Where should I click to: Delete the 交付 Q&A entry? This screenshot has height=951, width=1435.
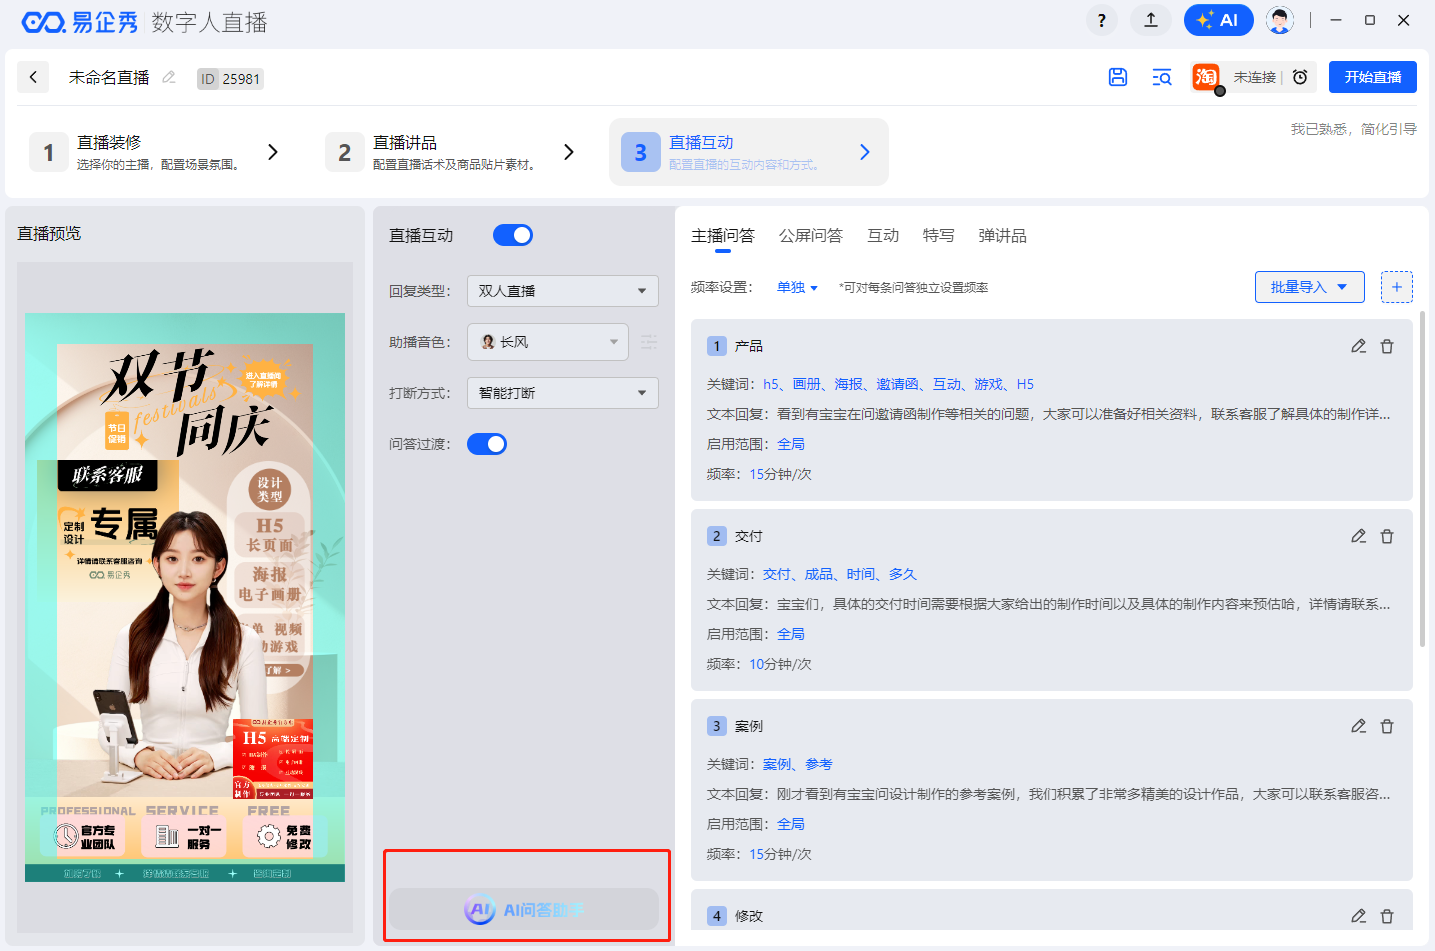(1387, 536)
